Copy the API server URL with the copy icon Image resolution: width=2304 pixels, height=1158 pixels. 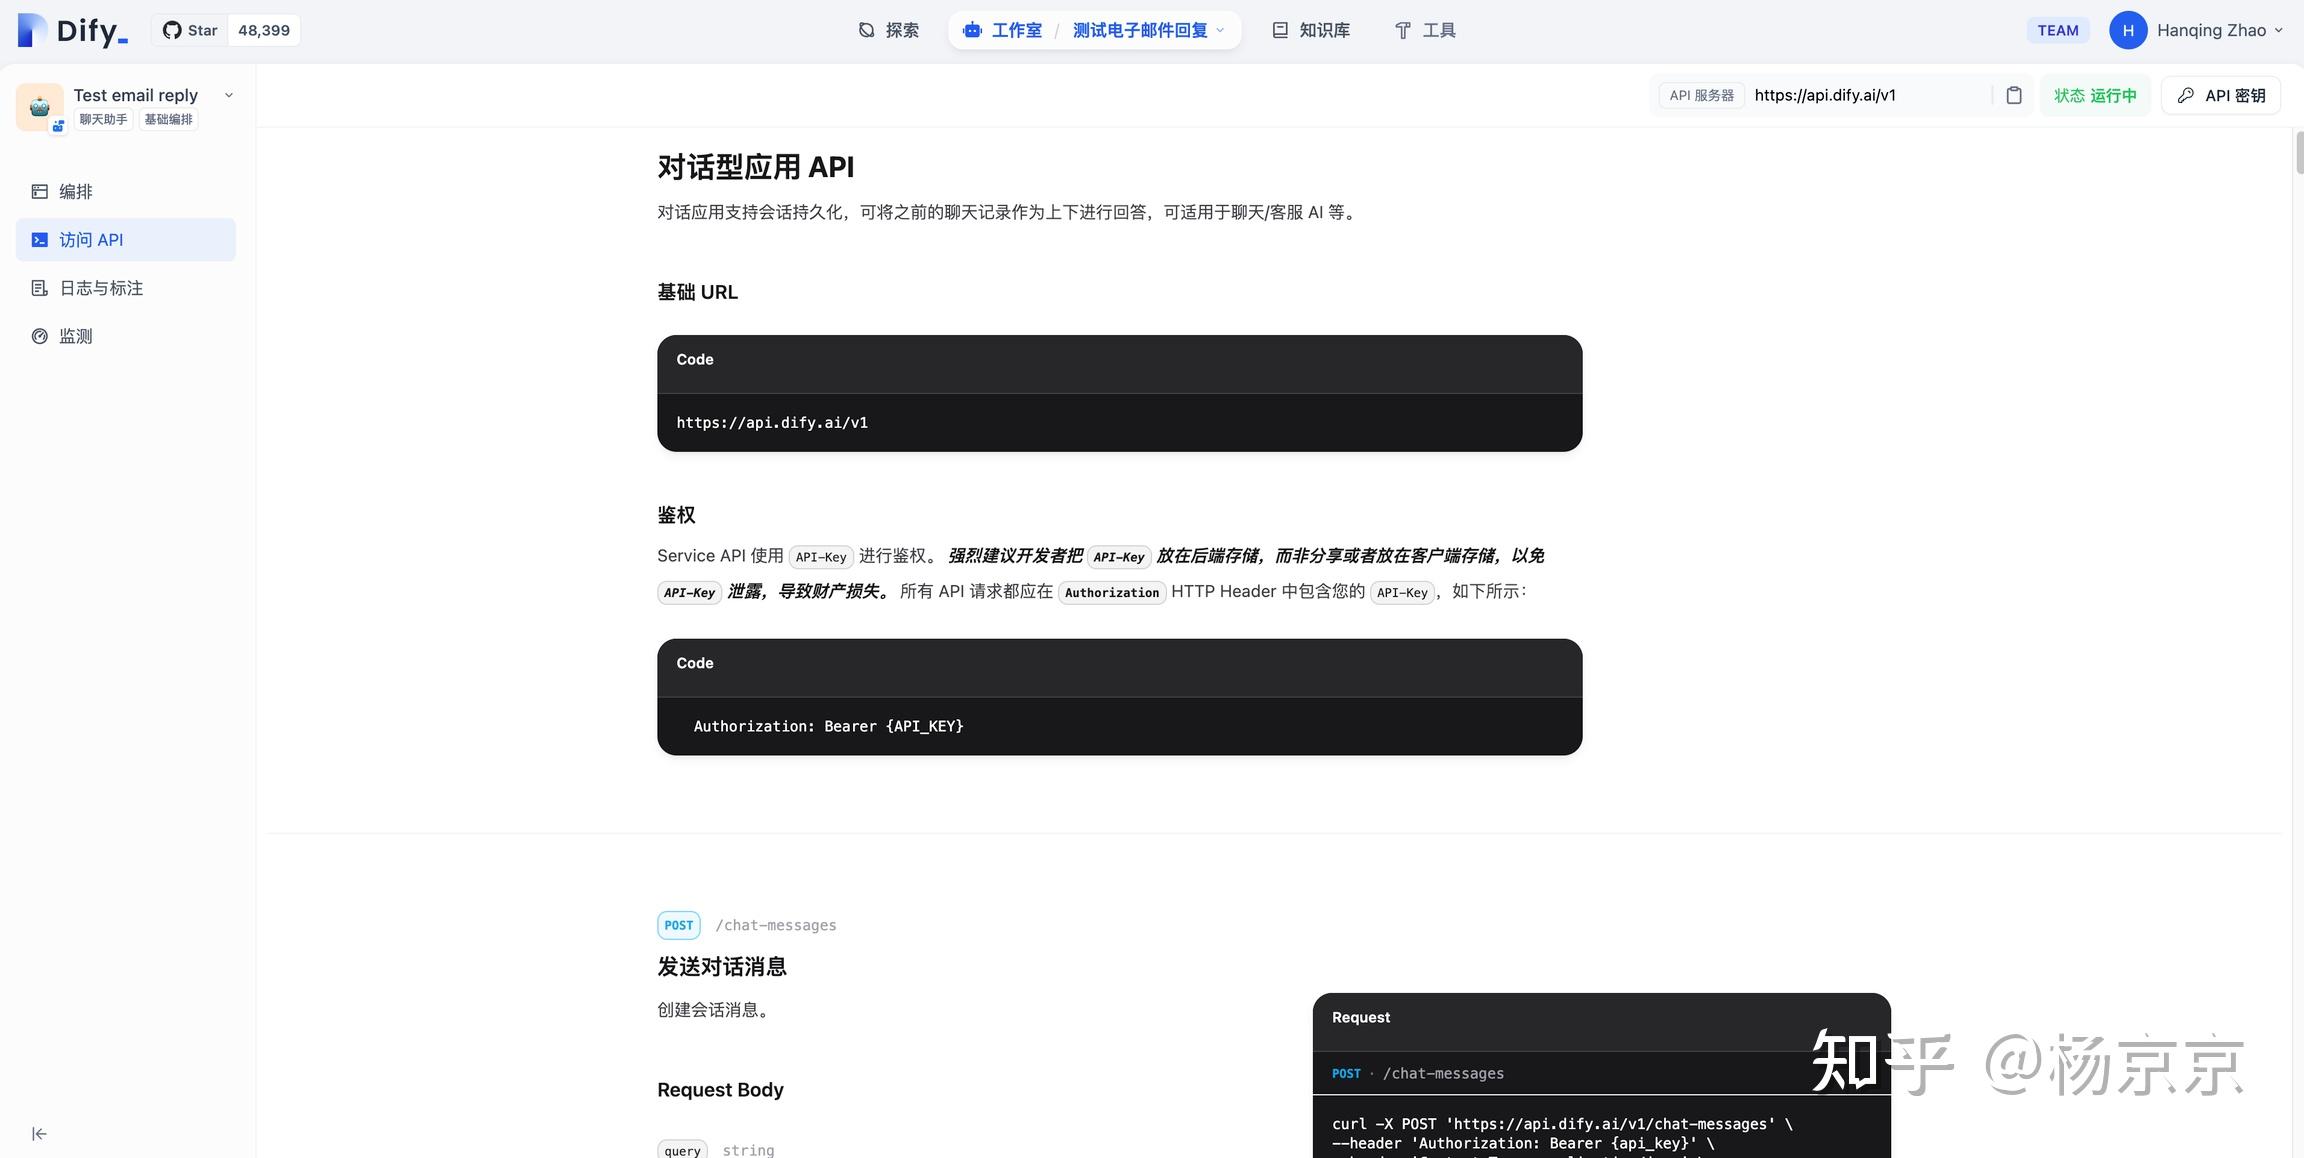(2013, 94)
